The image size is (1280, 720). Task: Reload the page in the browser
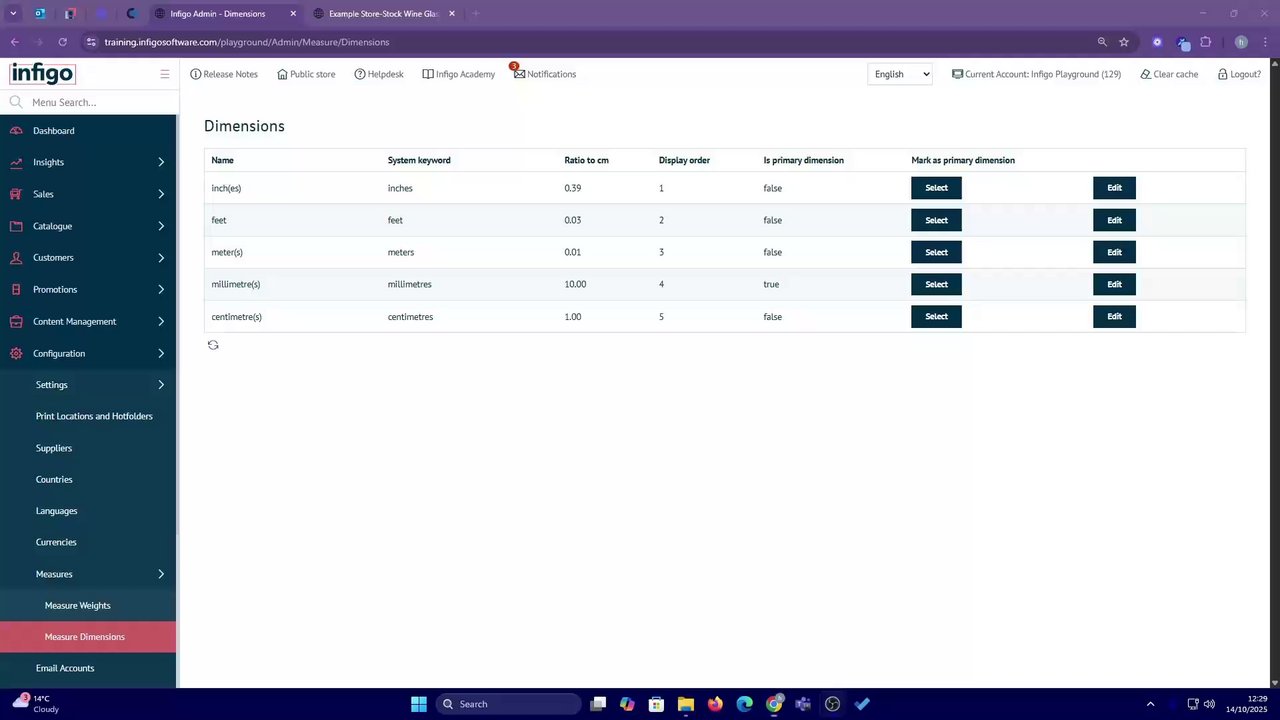[62, 42]
